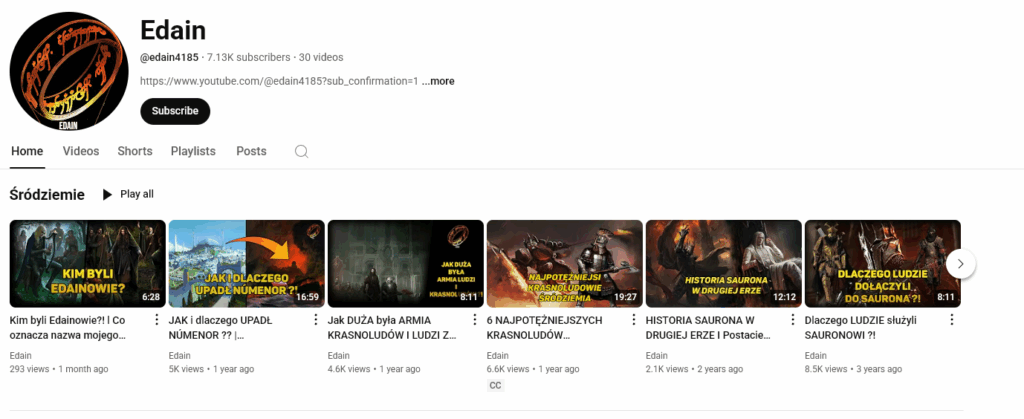Image resolution: width=1024 pixels, height=419 pixels.
Task: Open the channel search magnifier icon
Action: [301, 151]
